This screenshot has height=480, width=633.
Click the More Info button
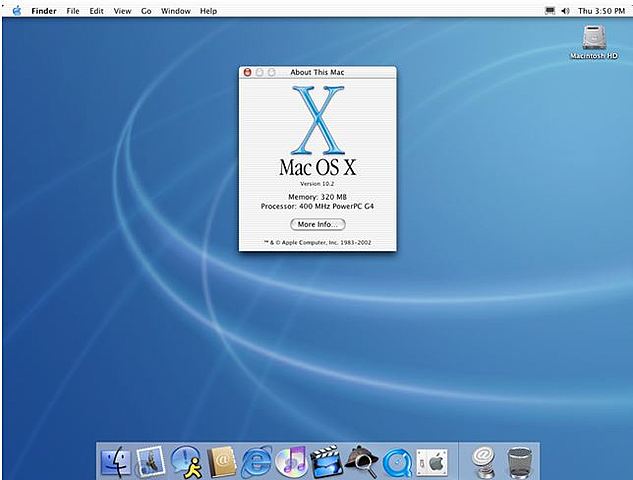[318, 224]
